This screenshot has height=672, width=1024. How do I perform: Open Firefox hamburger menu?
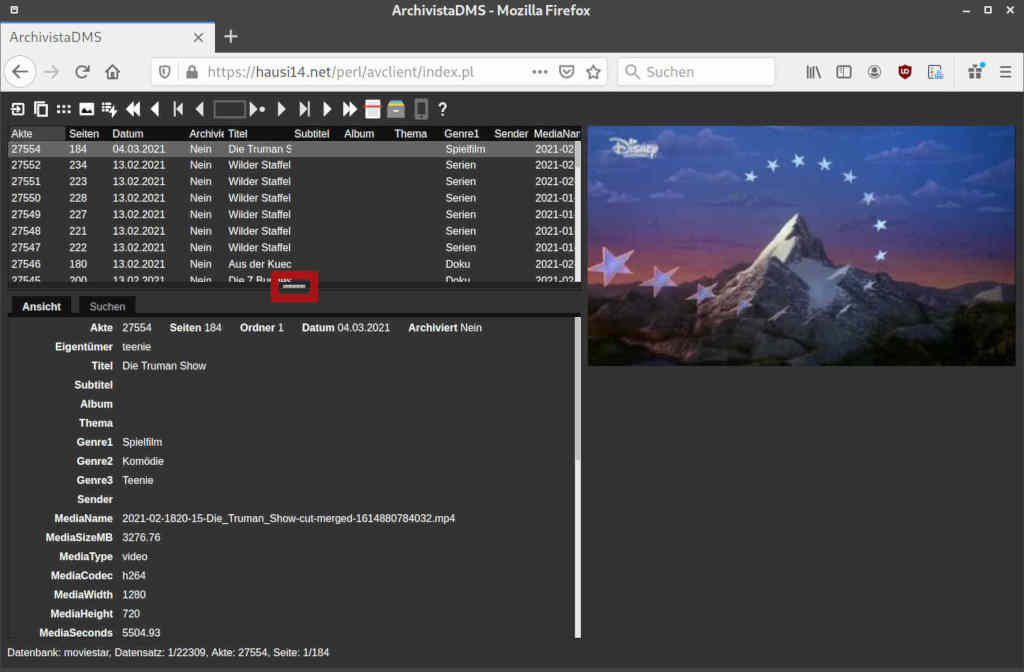tap(1005, 72)
